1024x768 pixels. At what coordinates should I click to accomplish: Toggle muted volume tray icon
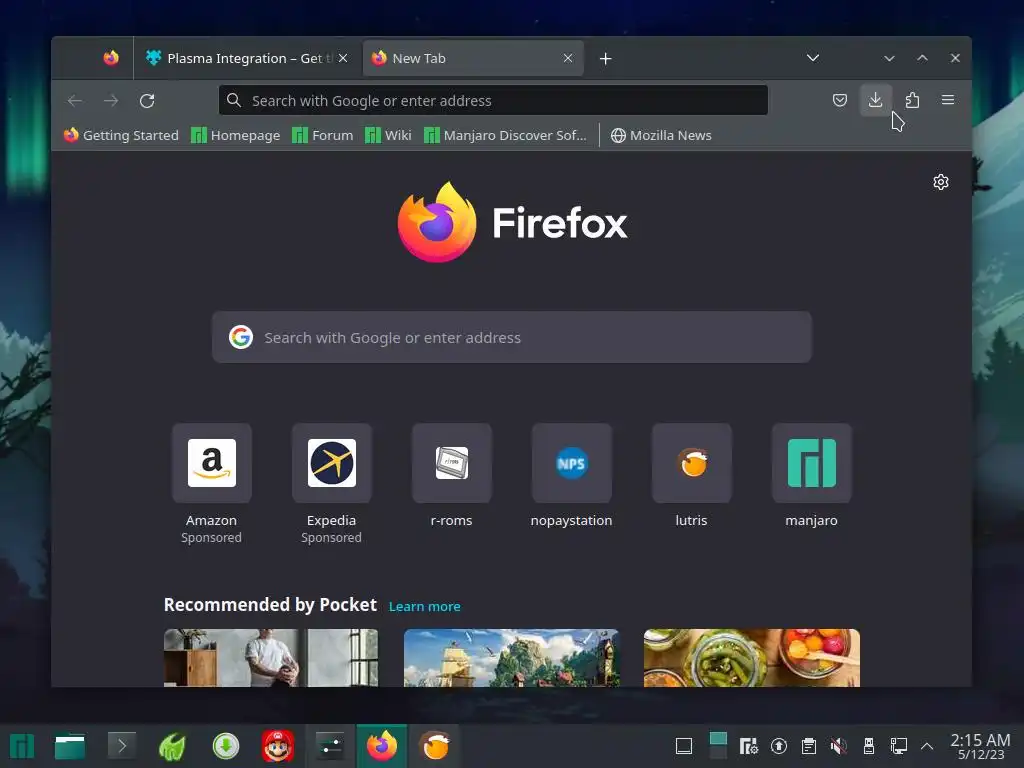(x=839, y=746)
